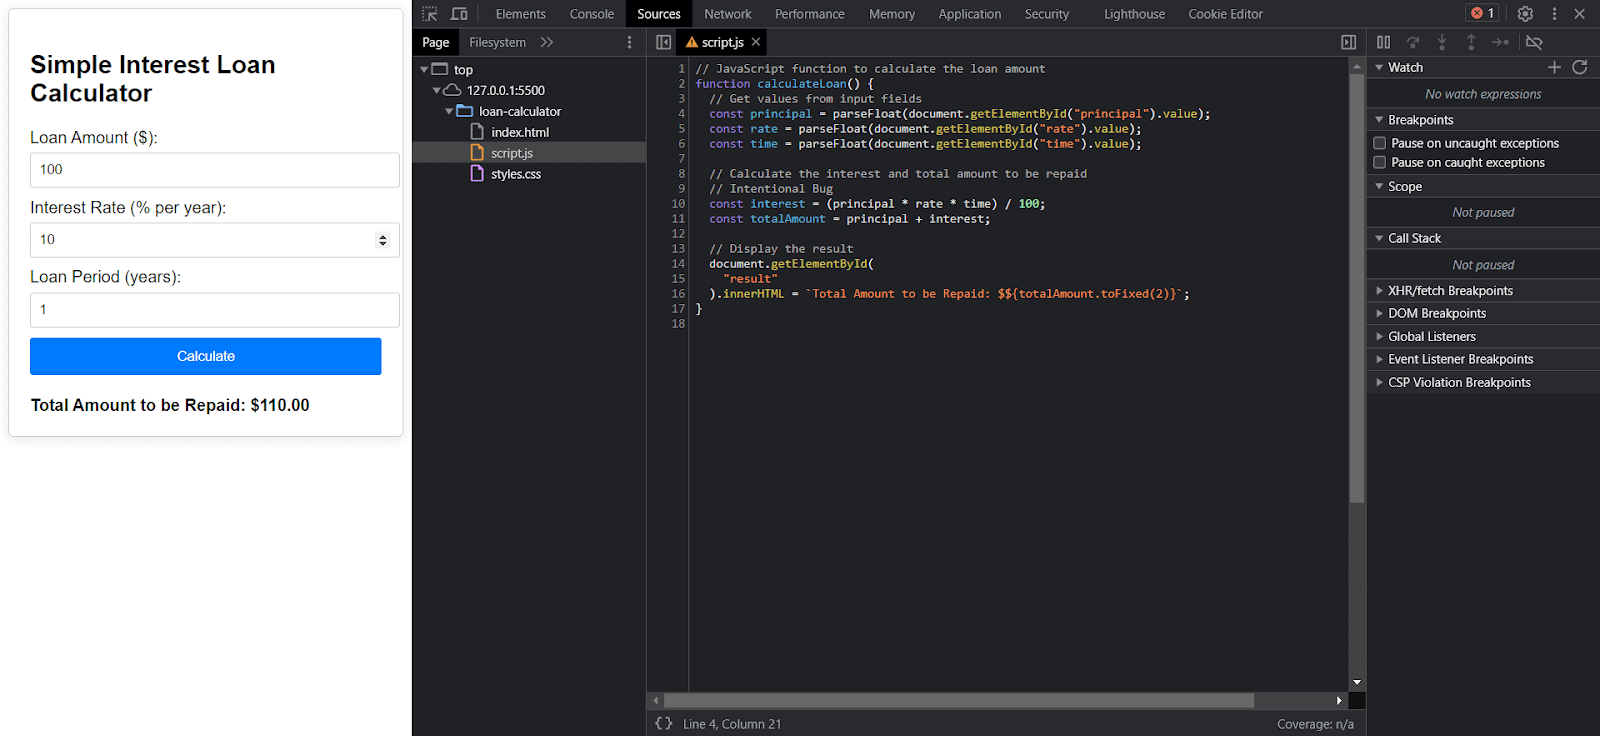1600x736 pixels.
Task: Click the Loan Amount input field
Action: [215, 170]
